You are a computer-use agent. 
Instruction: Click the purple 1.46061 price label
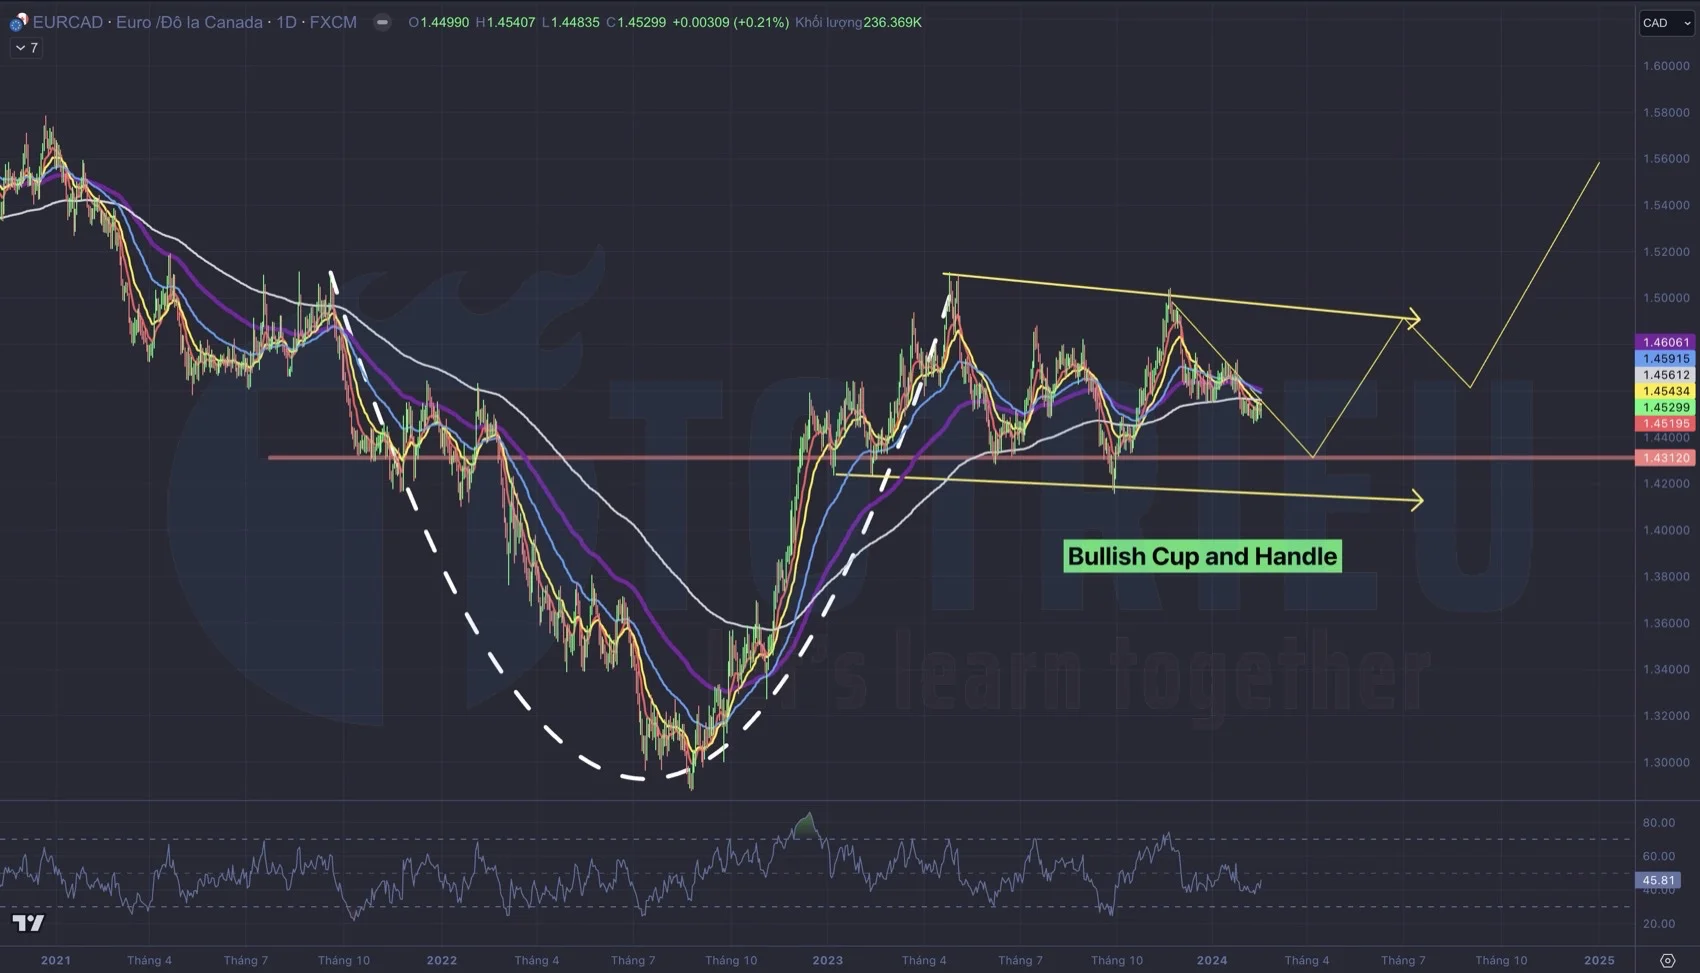[x=1665, y=342]
